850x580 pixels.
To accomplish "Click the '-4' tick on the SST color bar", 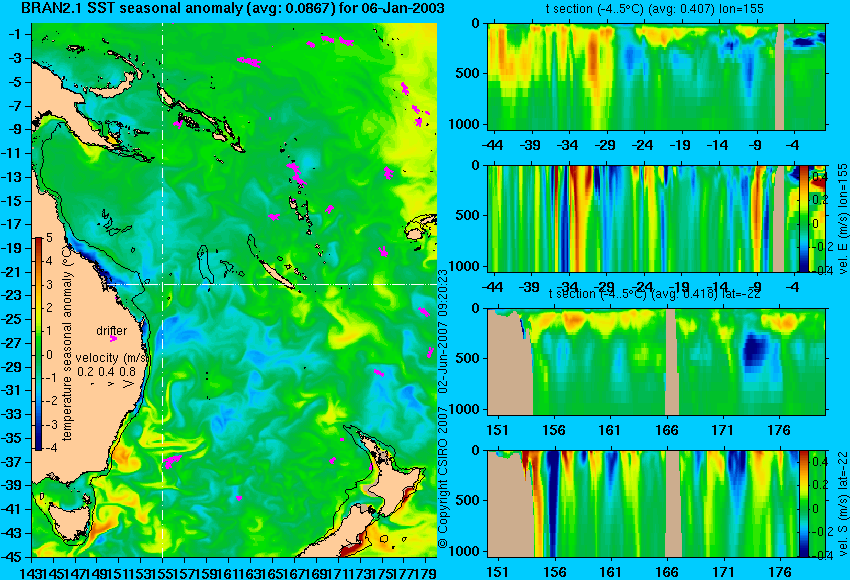I will 48,448.
